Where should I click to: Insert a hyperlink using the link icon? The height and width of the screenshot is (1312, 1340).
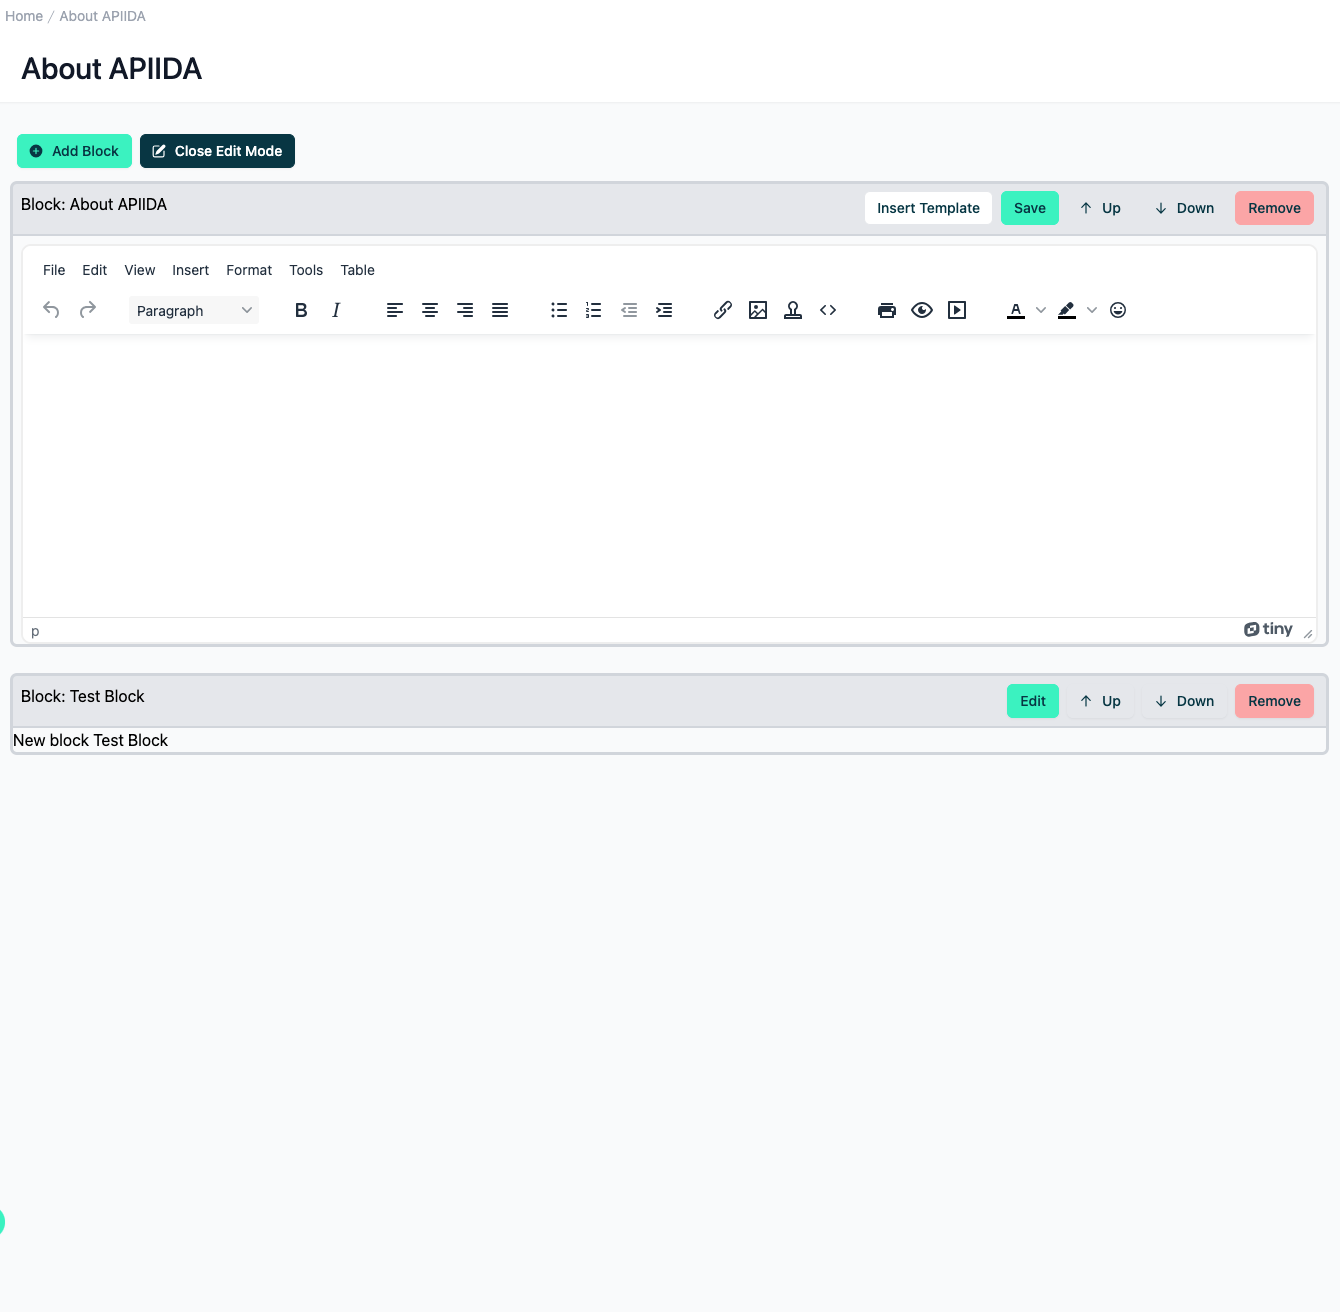tap(723, 310)
